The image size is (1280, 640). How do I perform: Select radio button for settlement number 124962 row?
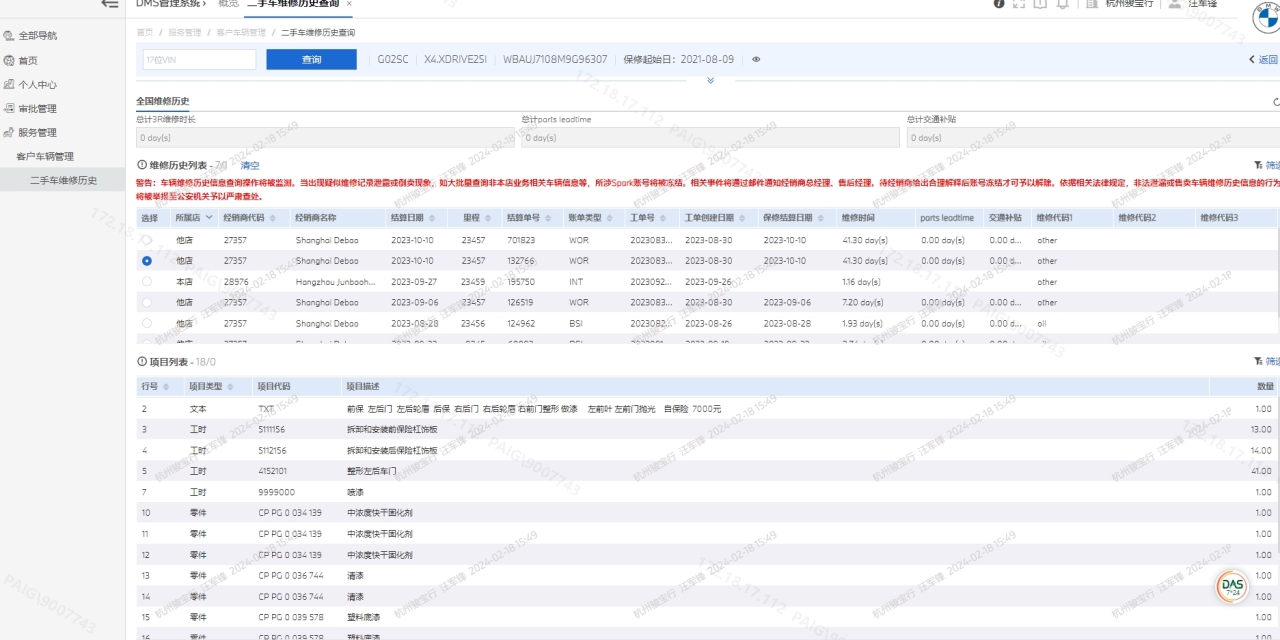point(147,323)
